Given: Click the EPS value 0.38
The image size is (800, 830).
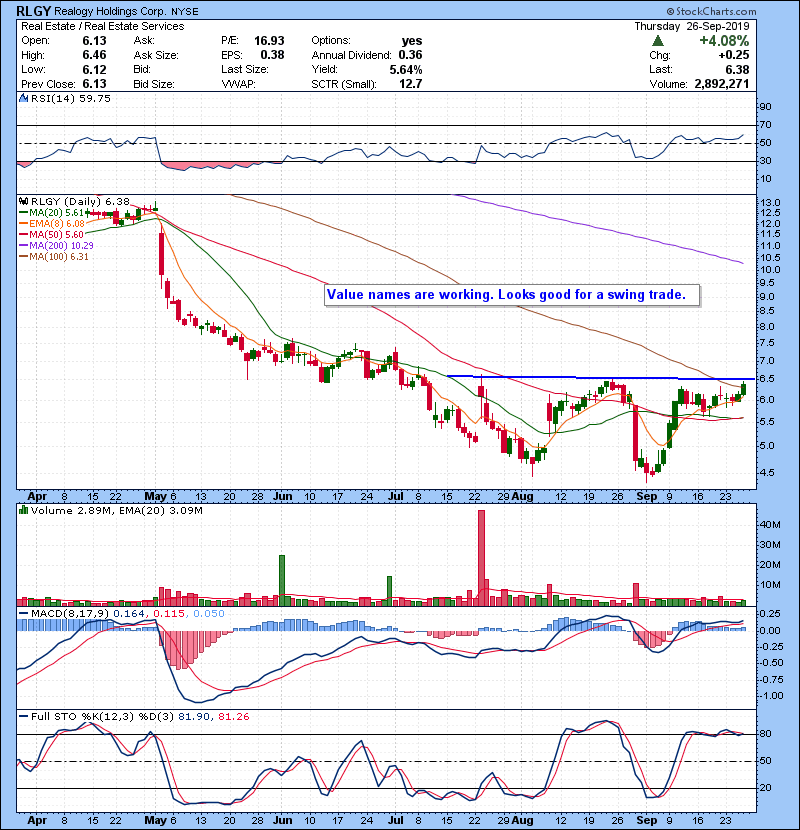Looking at the screenshot, I should point(272,55).
